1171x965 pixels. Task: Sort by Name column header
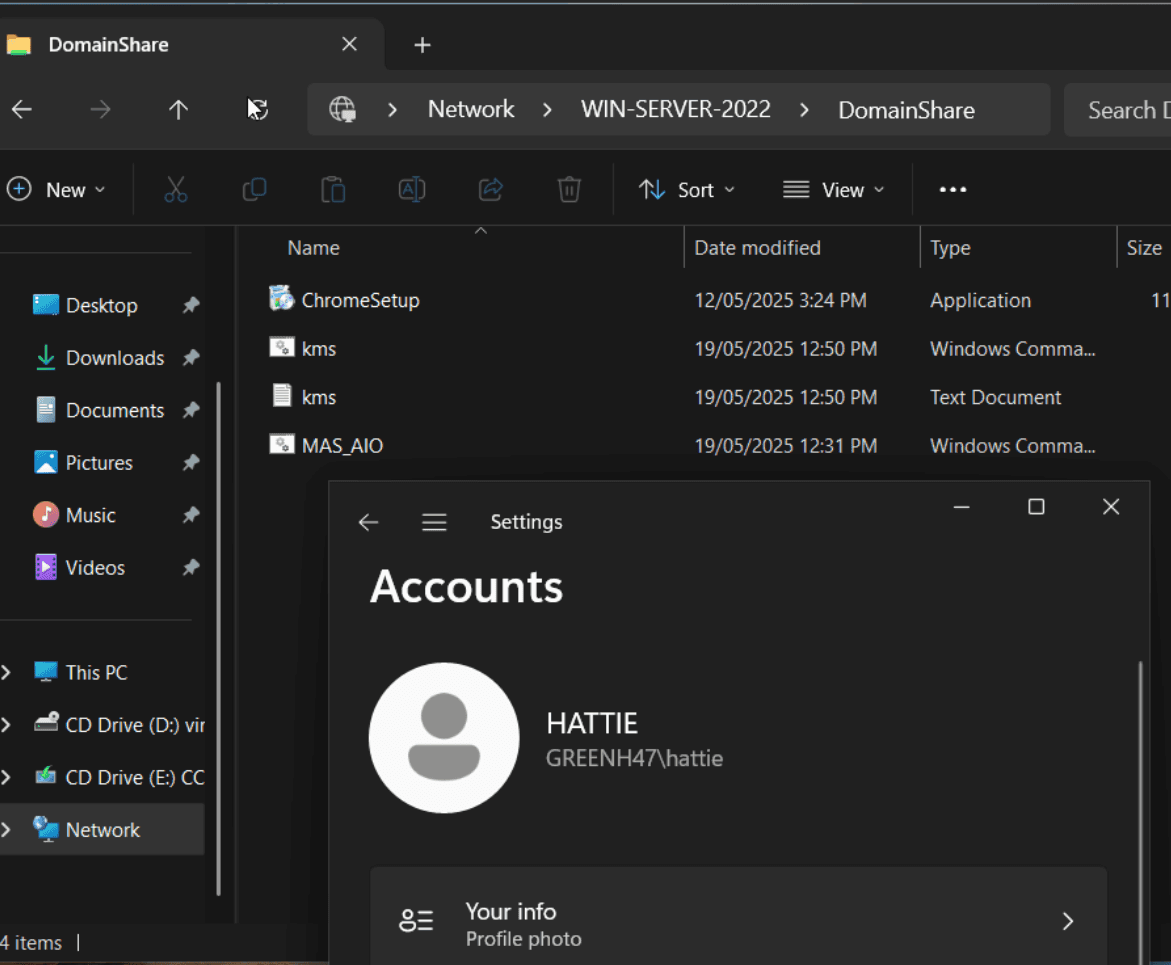tap(314, 248)
